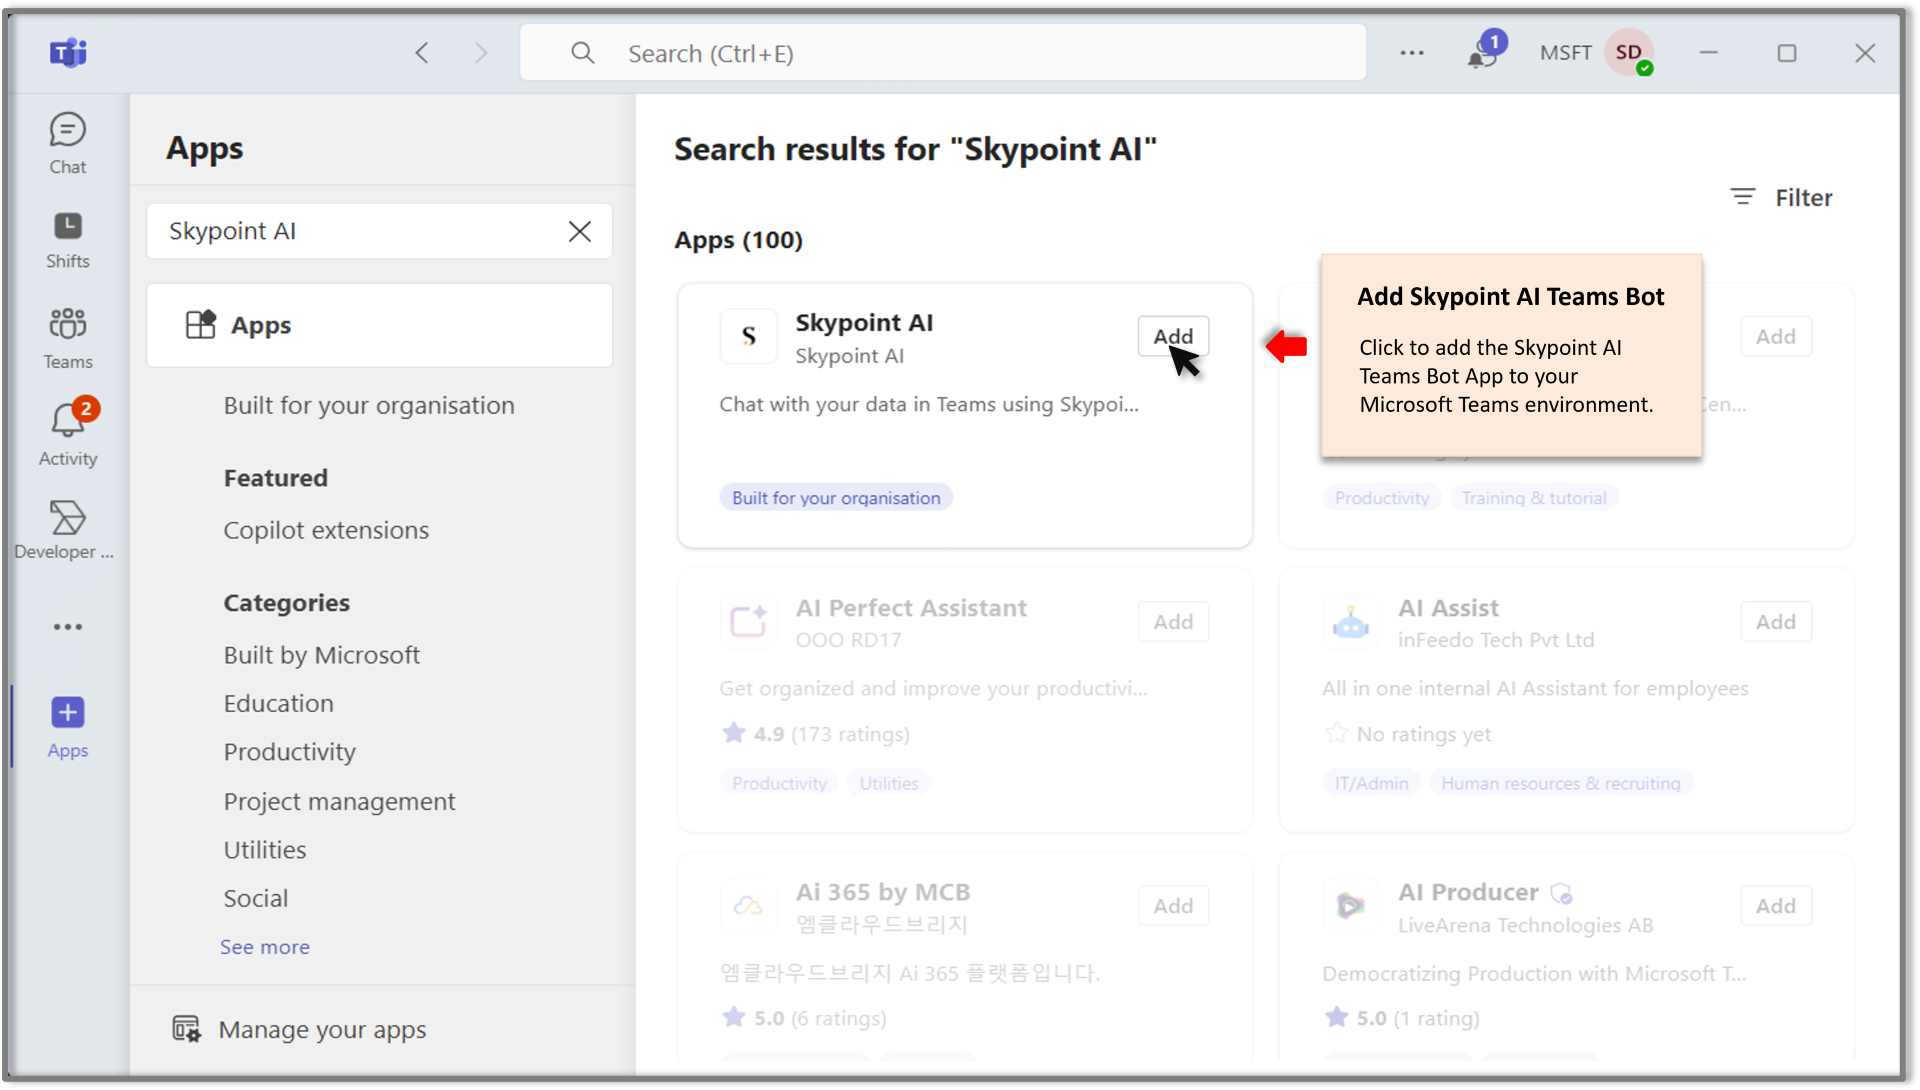
Task: Select Productivity category in left panel
Action: click(290, 752)
